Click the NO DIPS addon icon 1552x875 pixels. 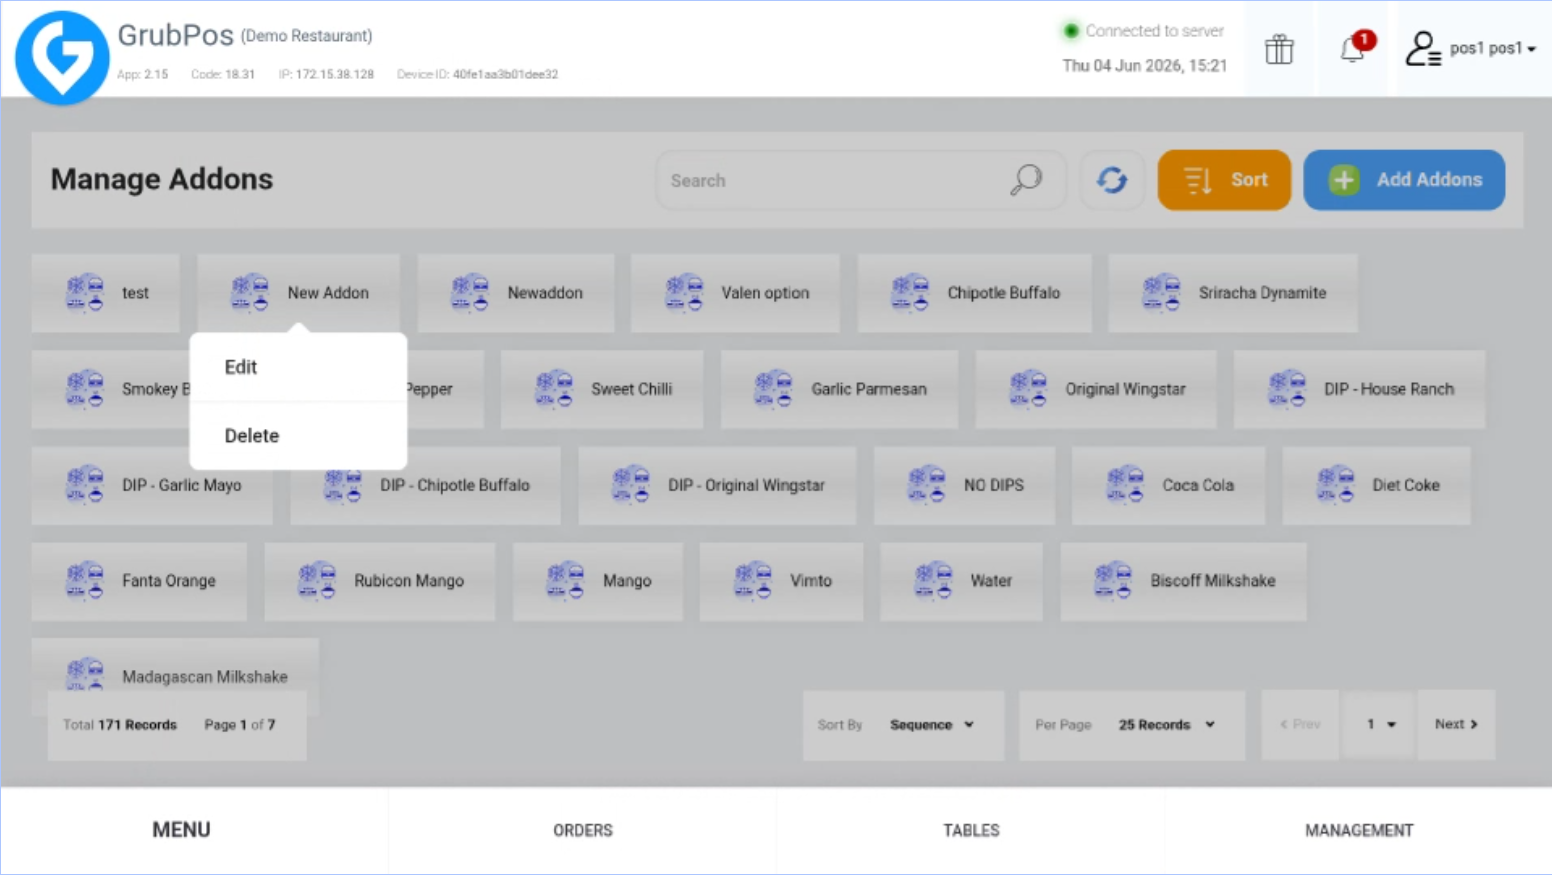coord(927,485)
